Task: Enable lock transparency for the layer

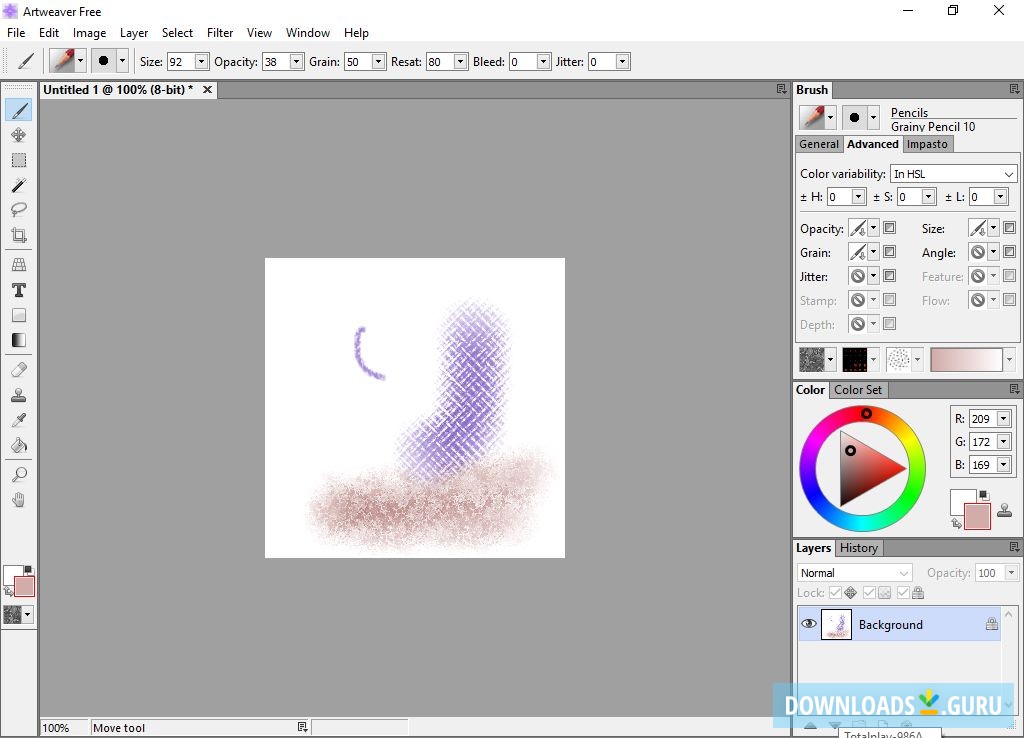Action: coord(869,592)
